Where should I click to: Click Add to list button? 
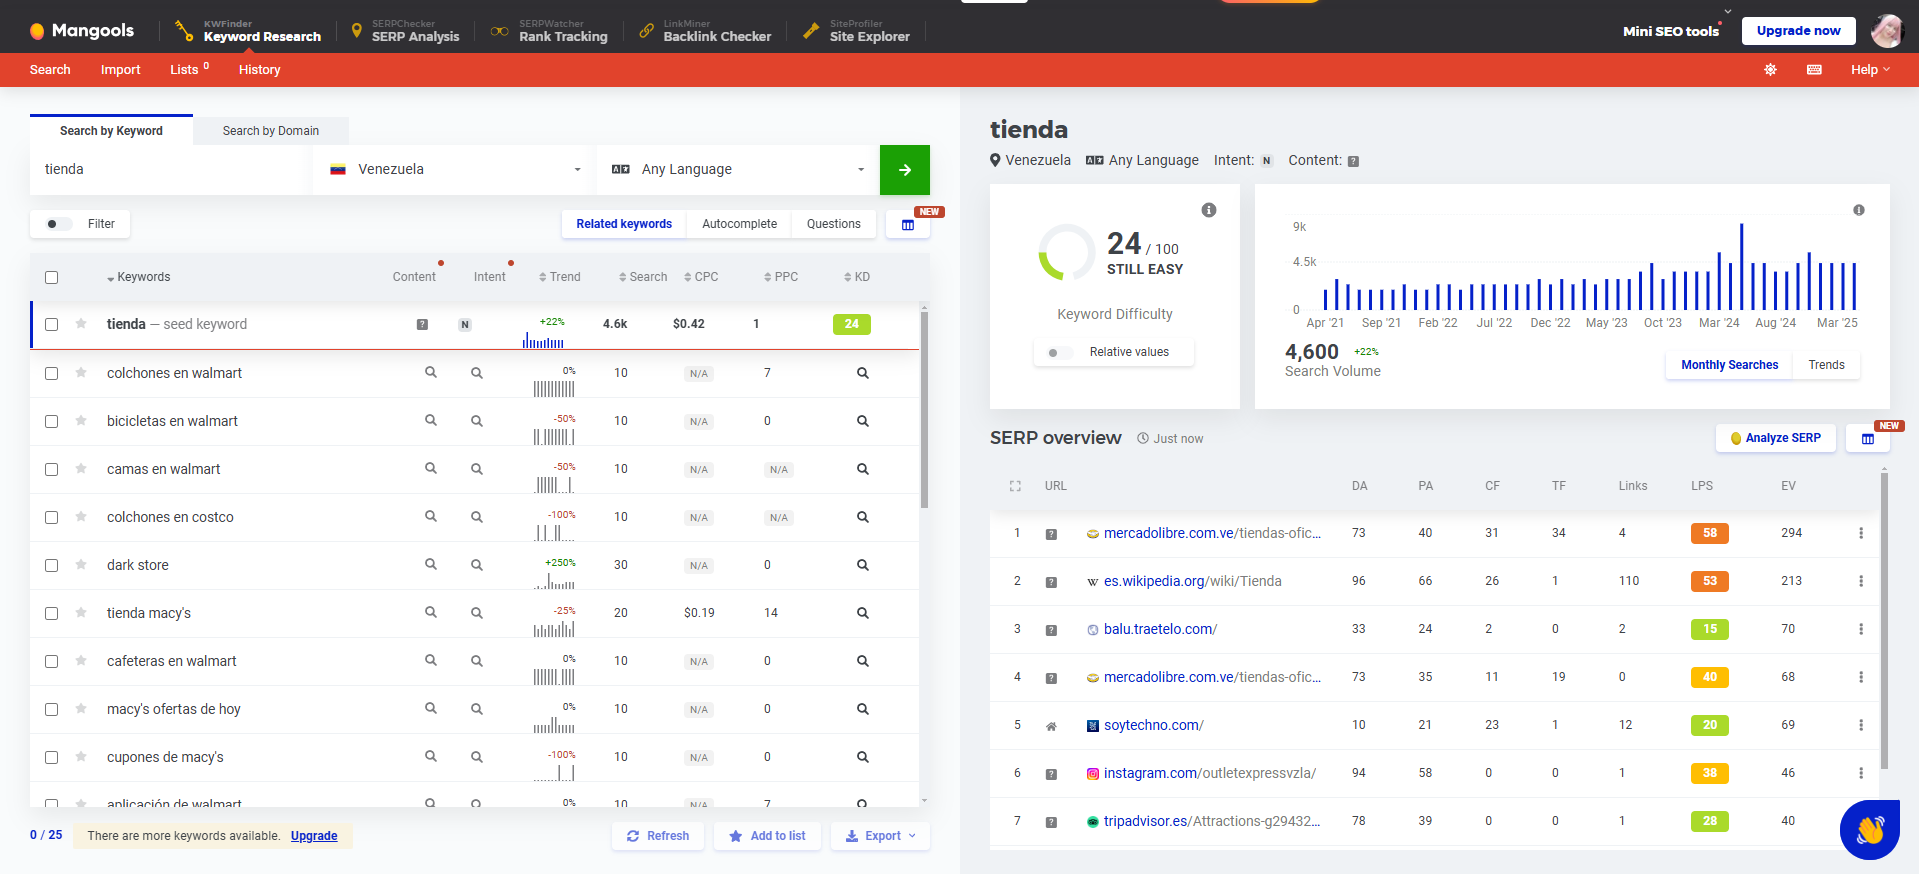pos(767,836)
